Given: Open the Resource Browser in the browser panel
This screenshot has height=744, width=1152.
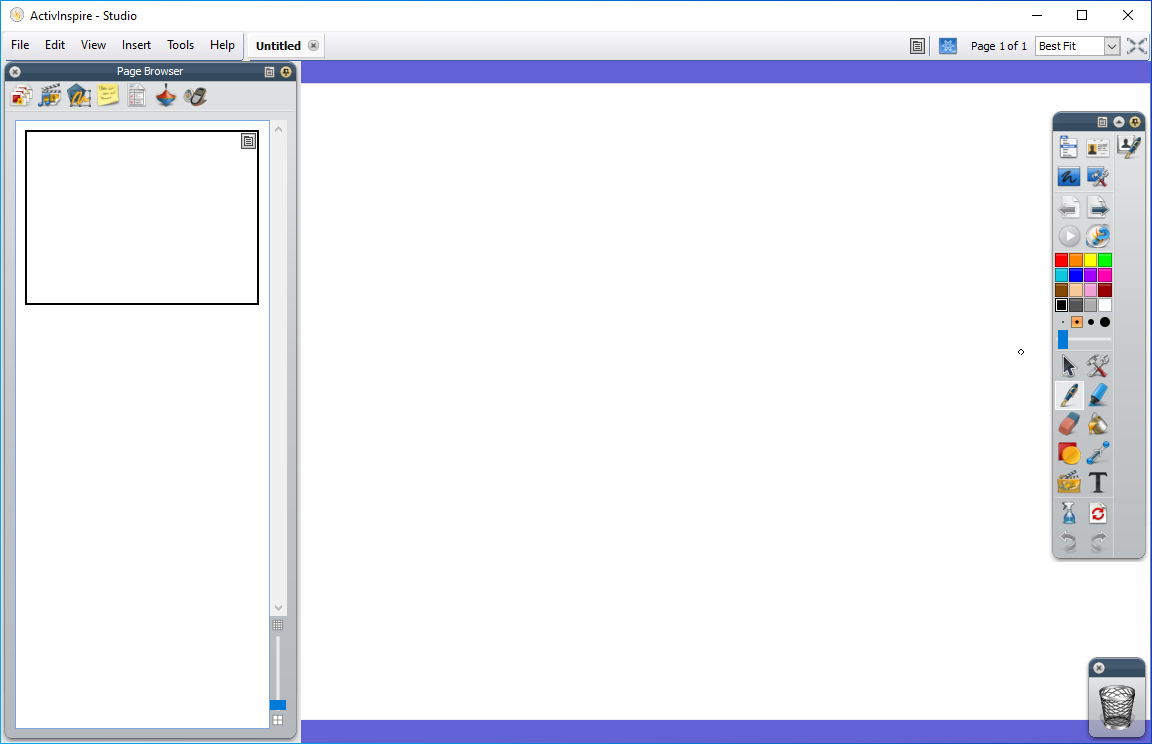Looking at the screenshot, I should click(50, 96).
